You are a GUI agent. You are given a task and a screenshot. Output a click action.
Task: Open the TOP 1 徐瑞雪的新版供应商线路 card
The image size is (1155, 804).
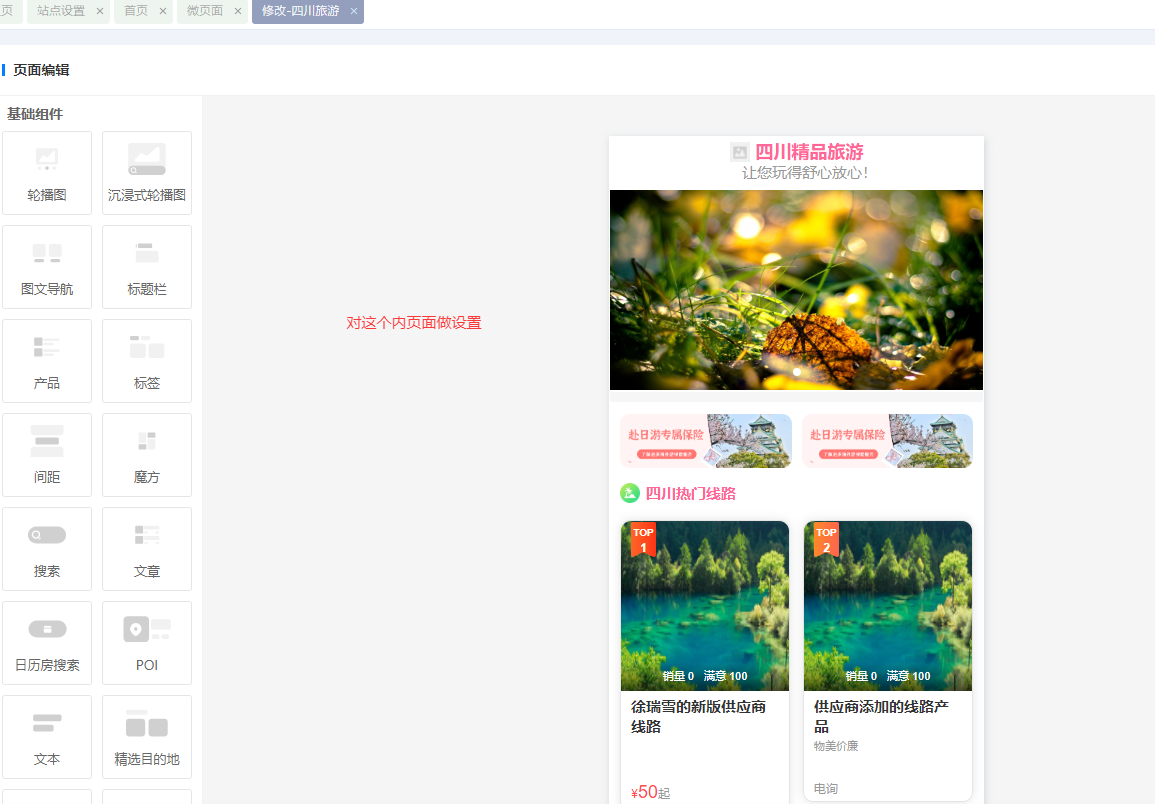click(x=705, y=660)
